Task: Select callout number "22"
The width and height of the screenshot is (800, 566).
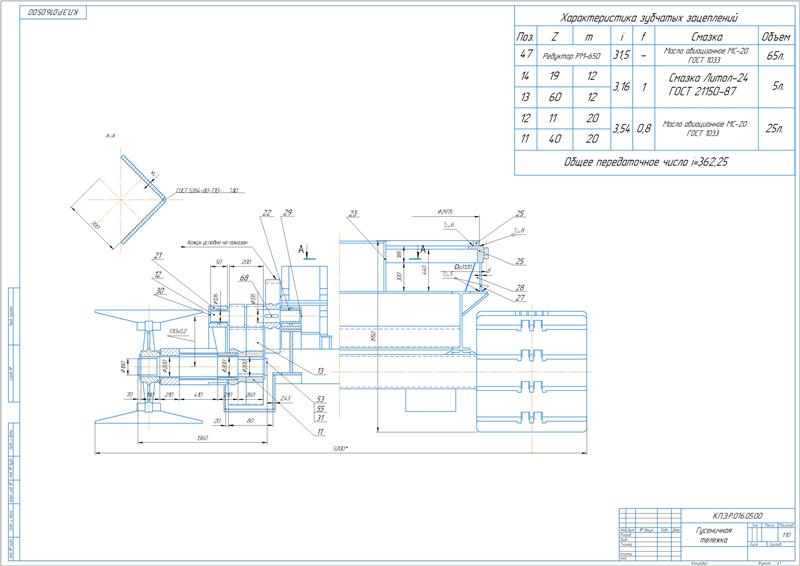Action: (267, 213)
